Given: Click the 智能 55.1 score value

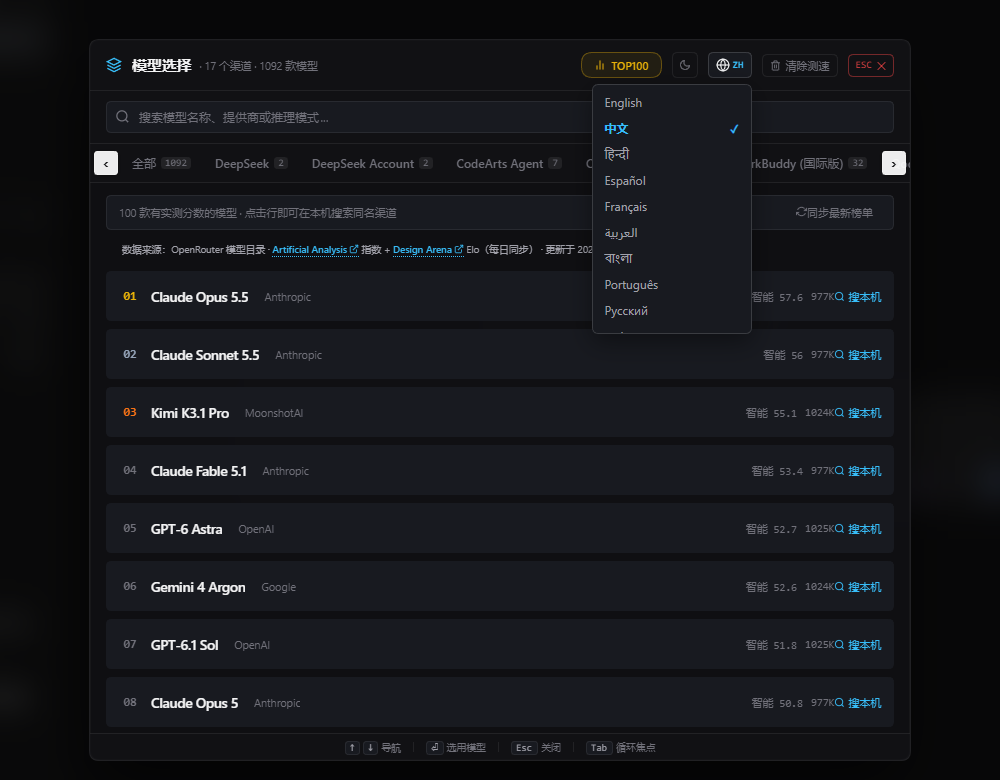Looking at the screenshot, I should (771, 413).
